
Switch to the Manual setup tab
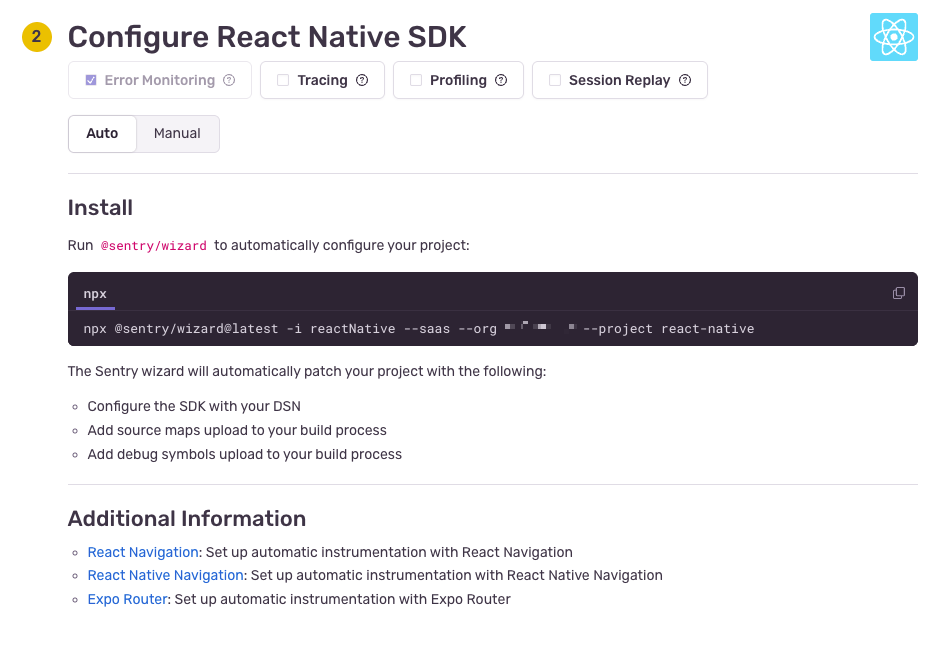click(x=177, y=133)
